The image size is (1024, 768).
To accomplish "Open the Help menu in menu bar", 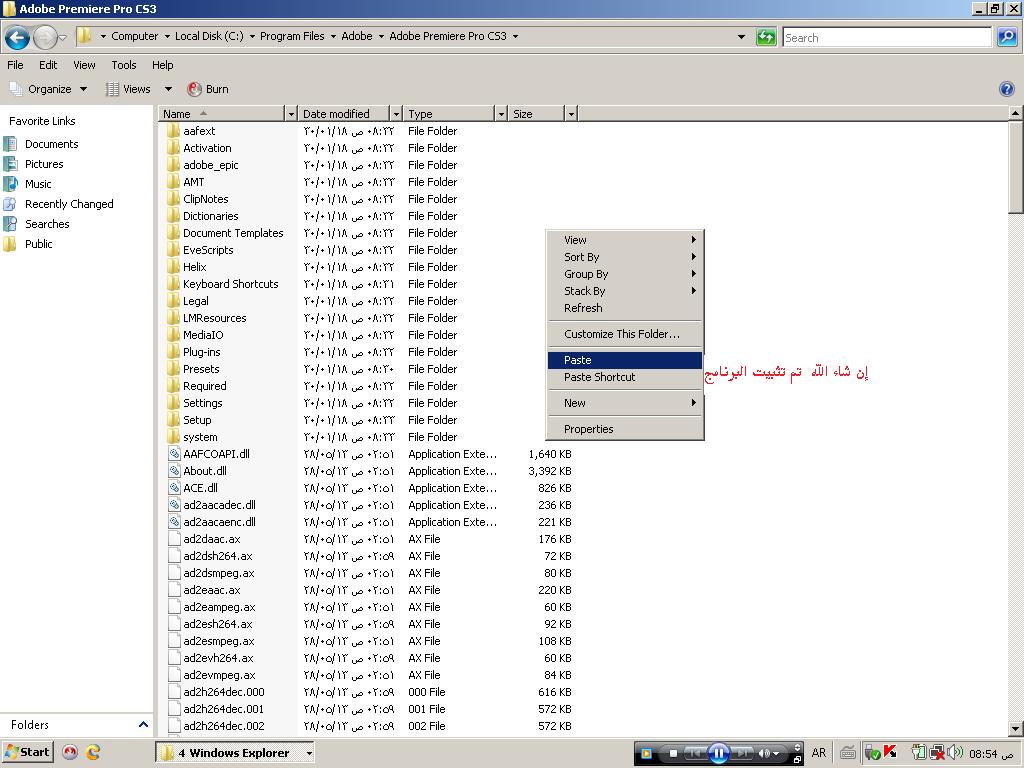I will tap(163, 65).
